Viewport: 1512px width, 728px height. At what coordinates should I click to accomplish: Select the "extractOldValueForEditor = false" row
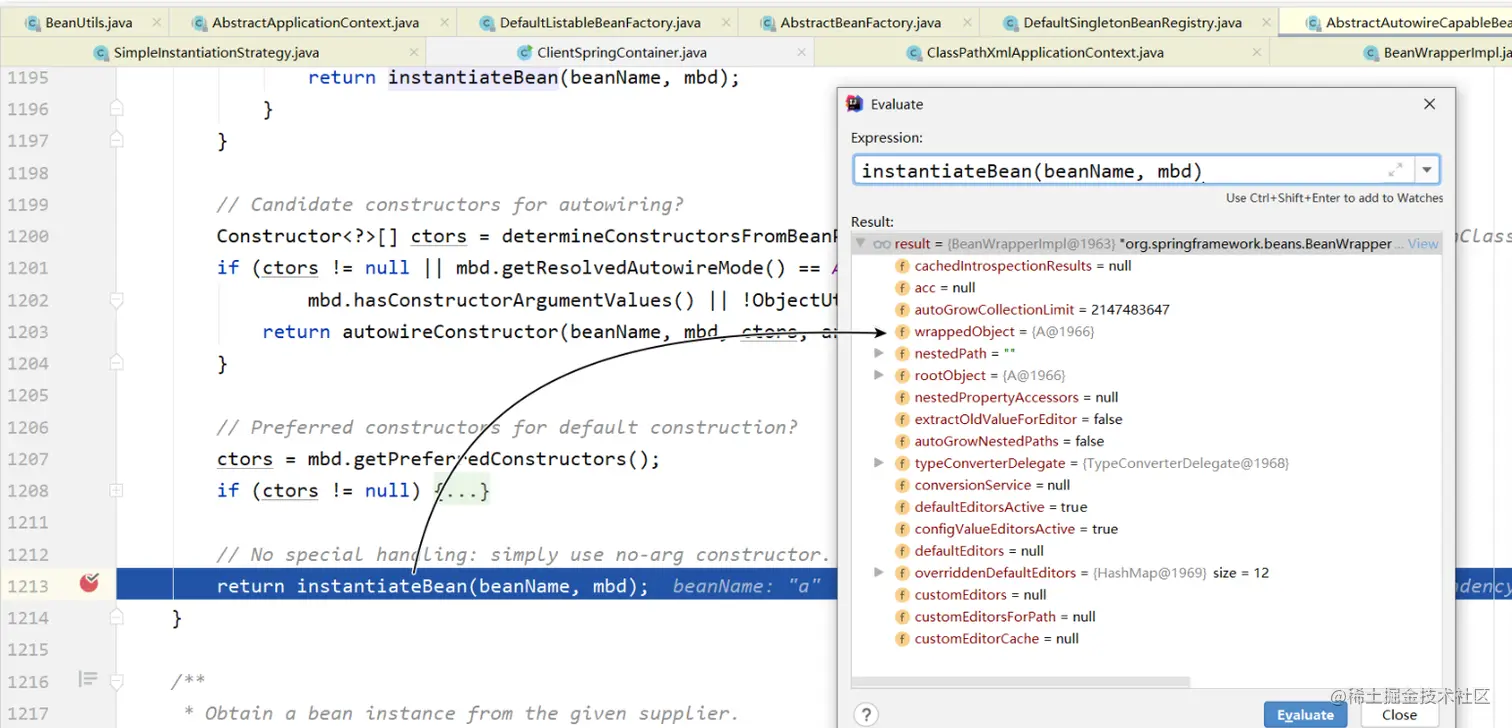(1147, 420)
